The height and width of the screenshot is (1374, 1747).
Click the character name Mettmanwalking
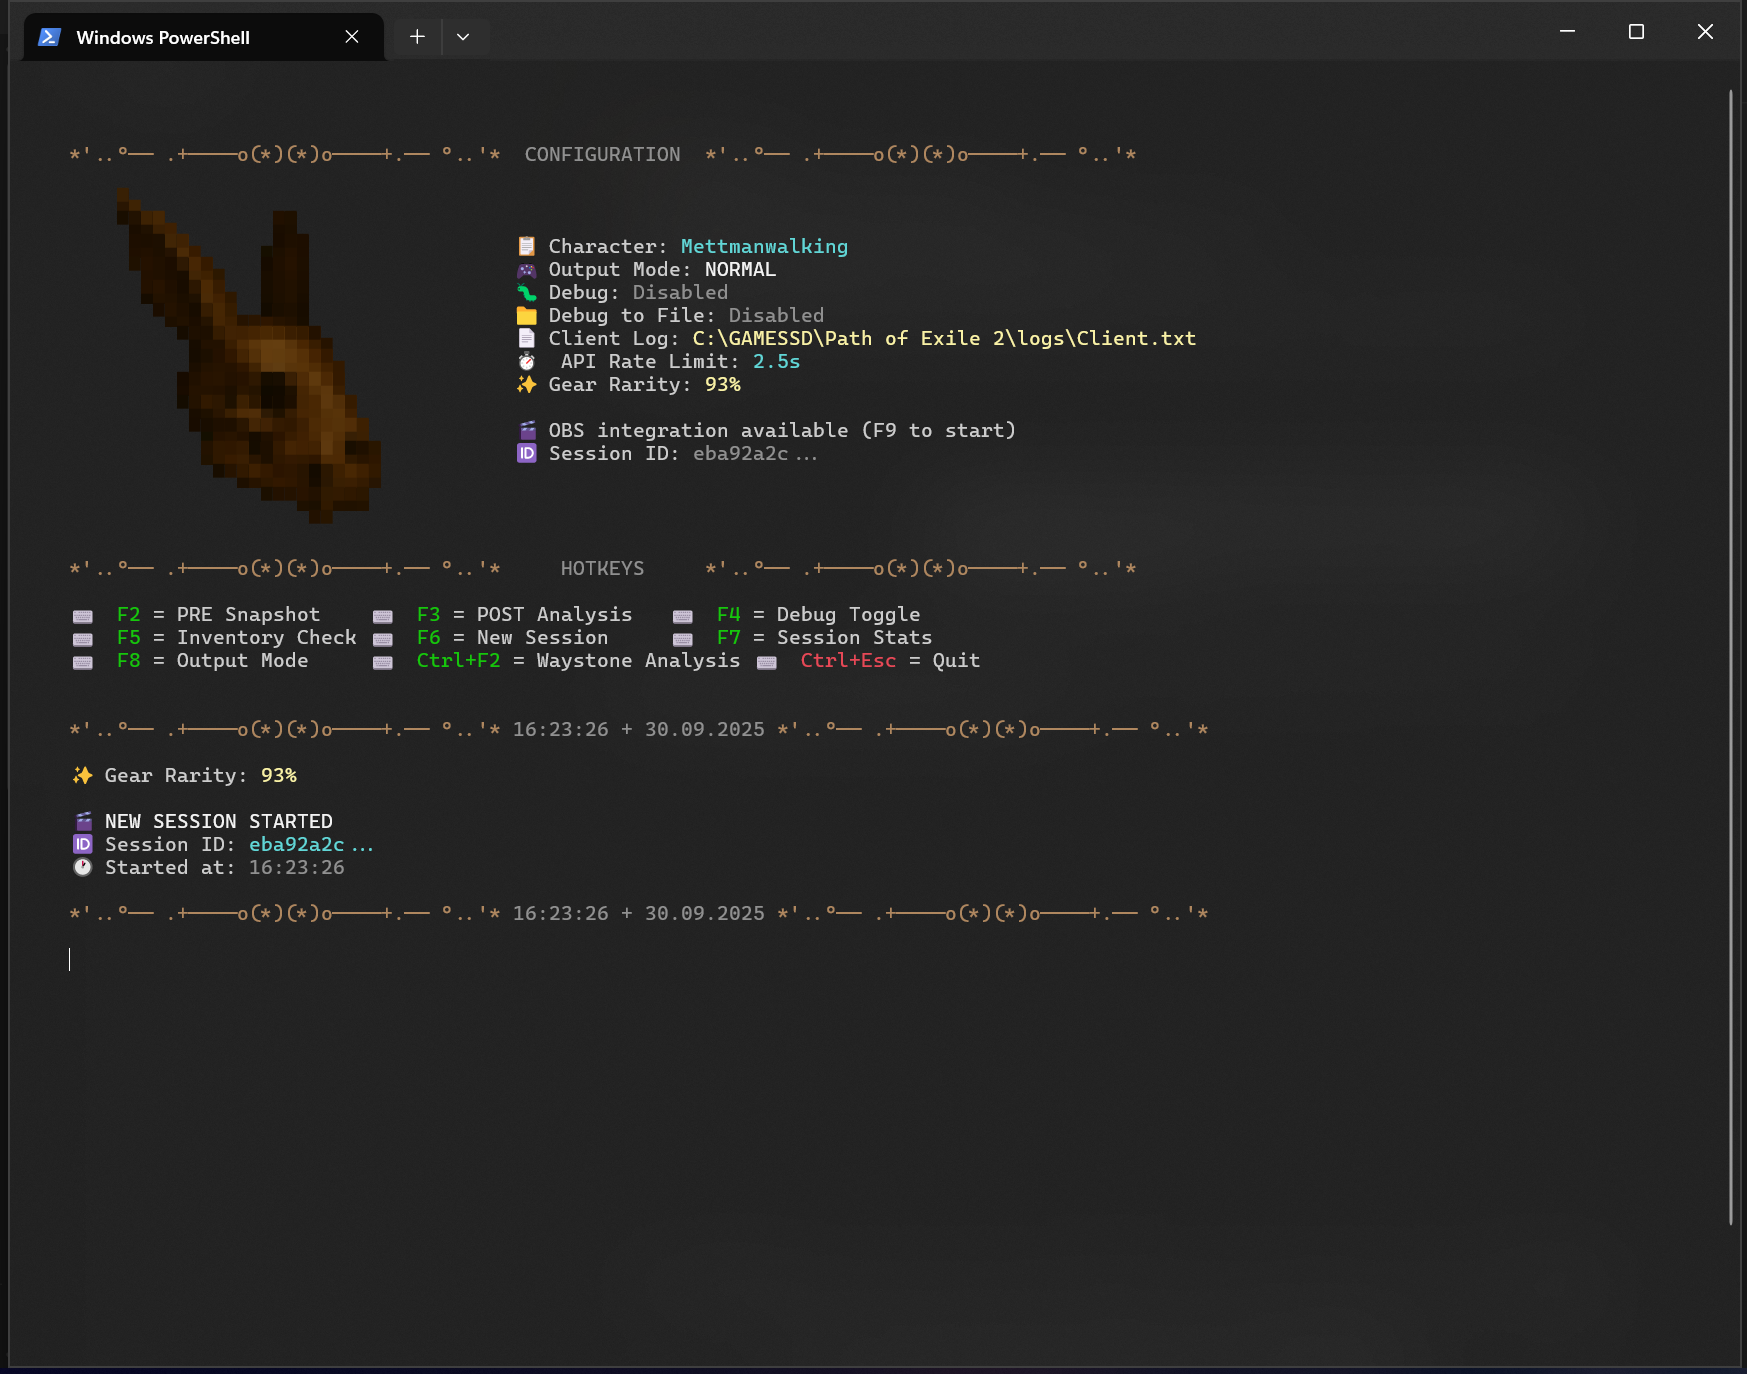click(764, 246)
